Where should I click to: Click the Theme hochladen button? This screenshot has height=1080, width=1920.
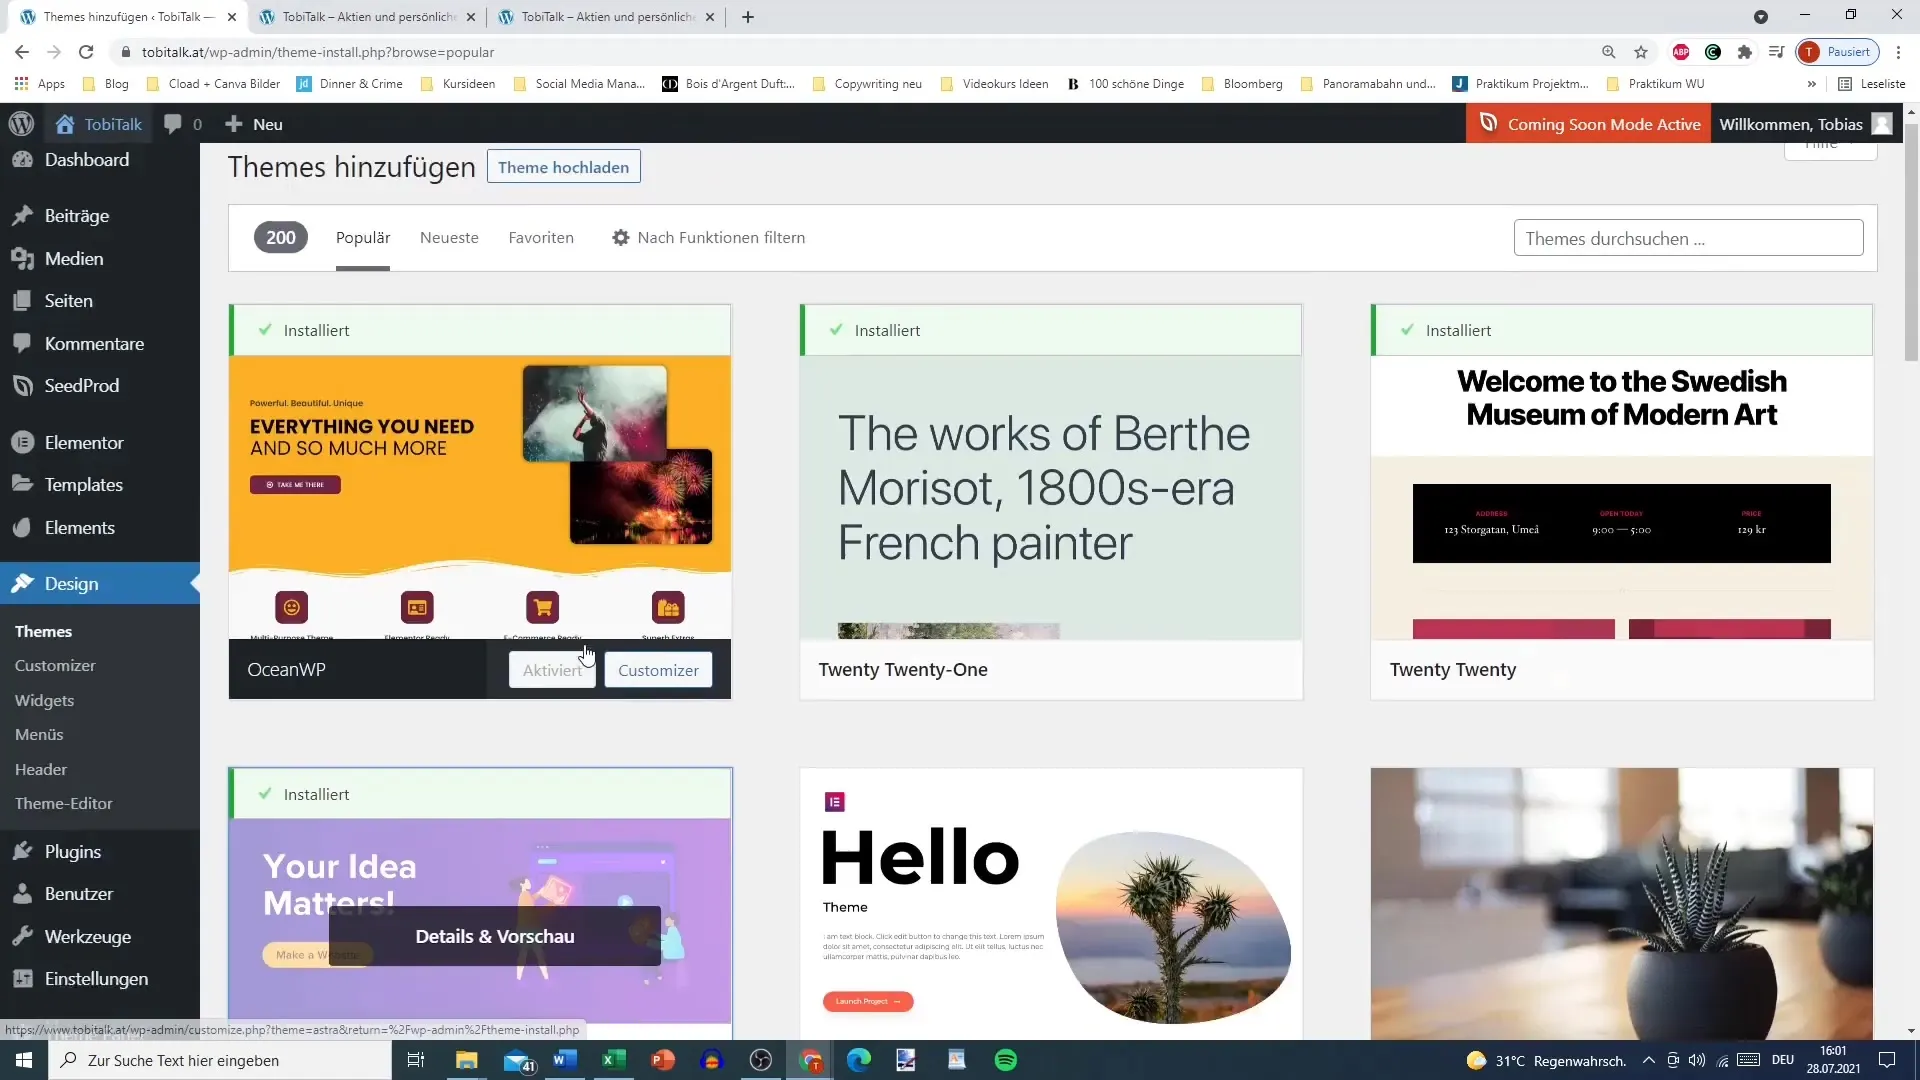click(x=564, y=167)
